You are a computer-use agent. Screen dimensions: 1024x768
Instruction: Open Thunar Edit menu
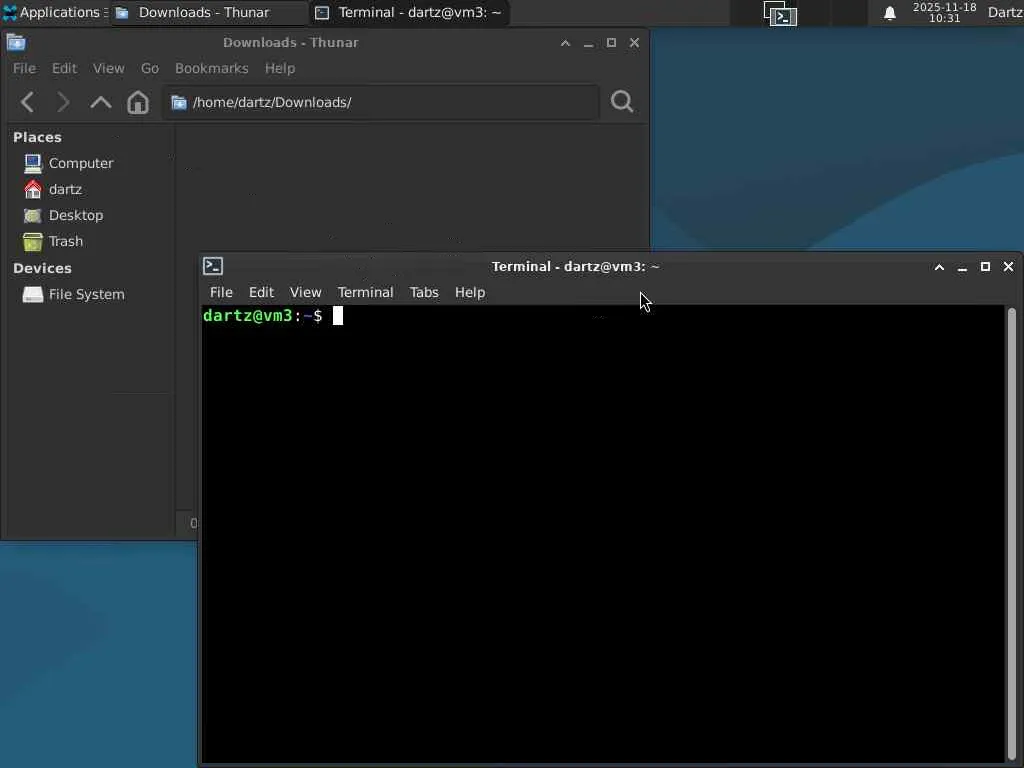pyautogui.click(x=64, y=68)
